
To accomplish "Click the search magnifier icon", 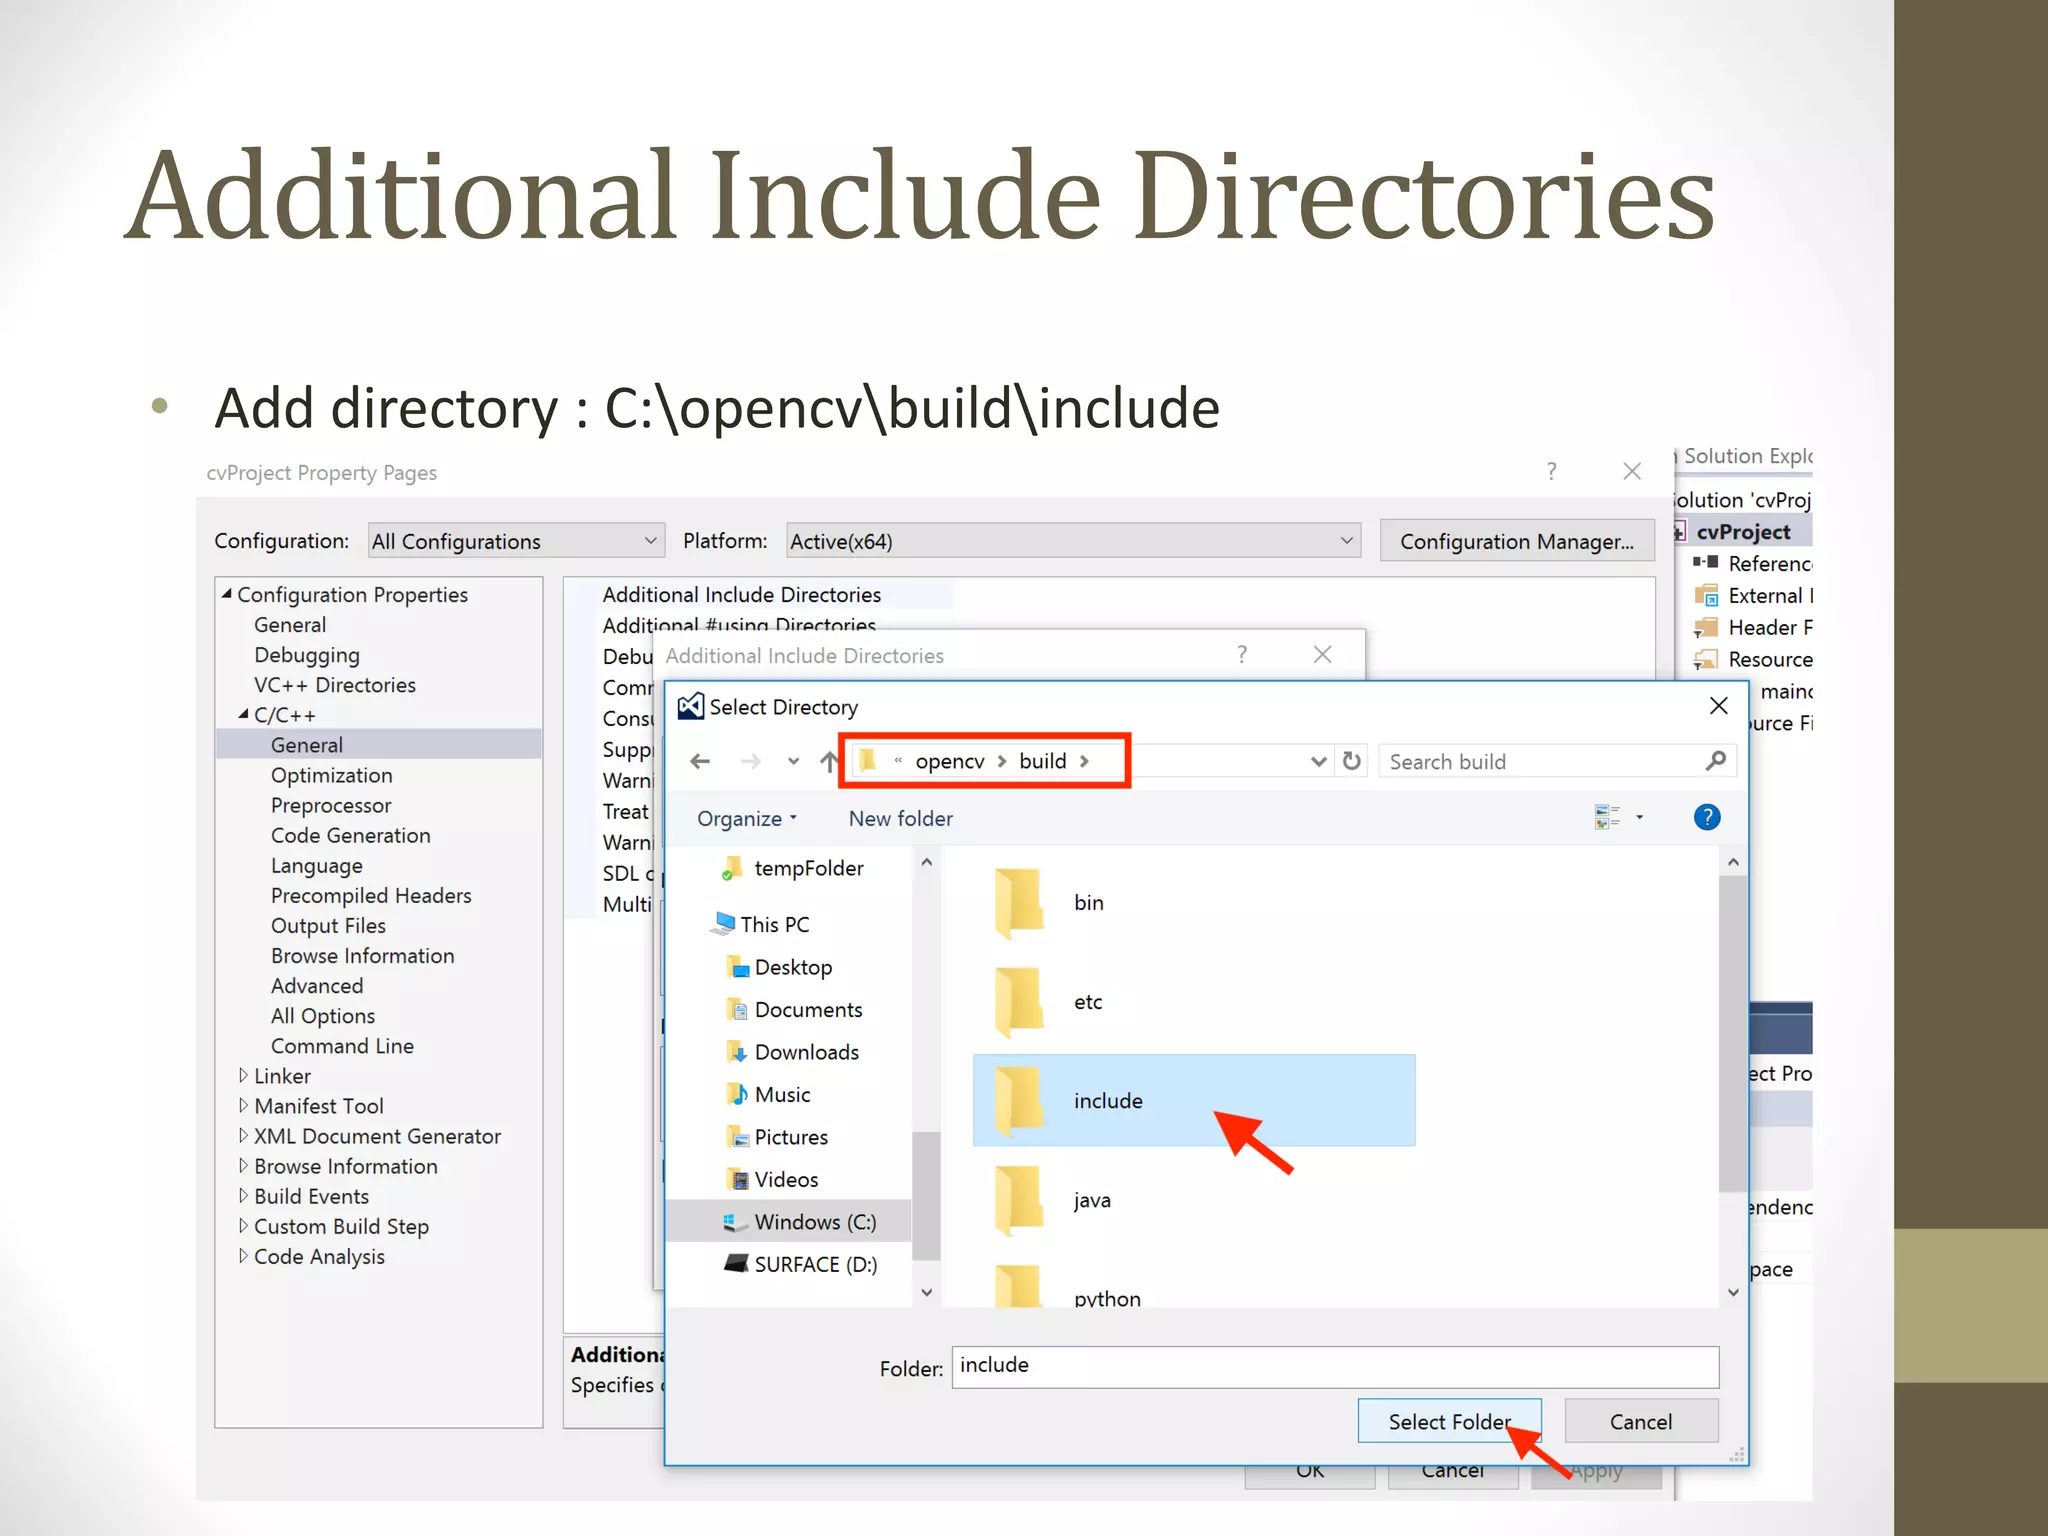I will click(1715, 761).
